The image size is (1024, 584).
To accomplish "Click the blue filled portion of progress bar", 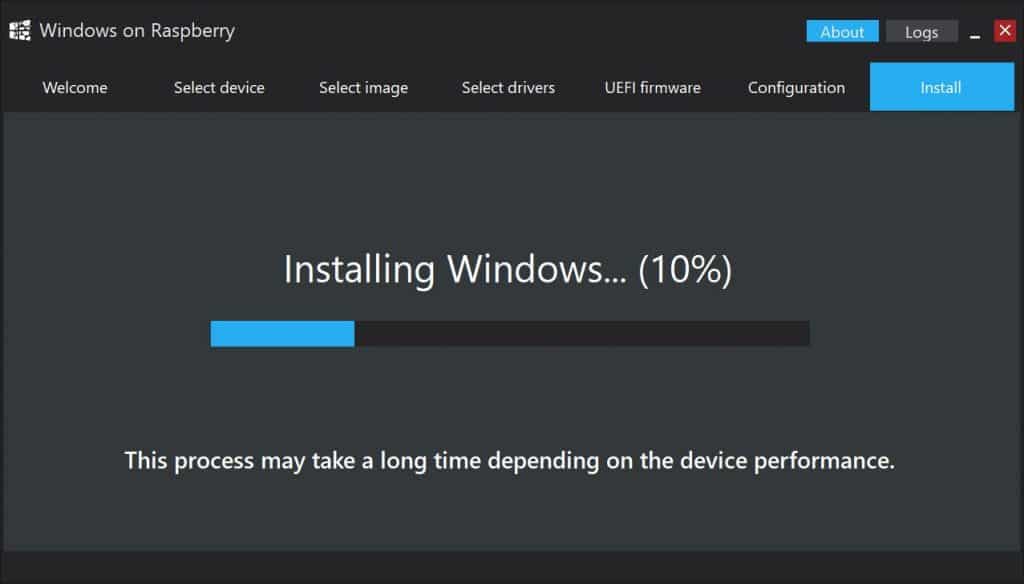I will pyautogui.click(x=282, y=334).
